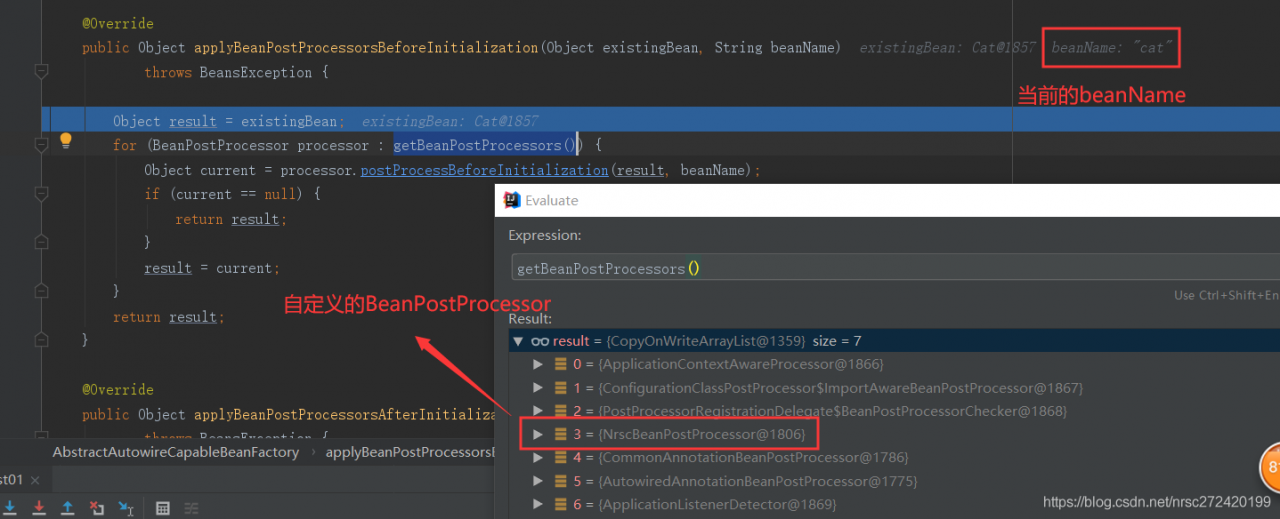Click the Step Out up-arrow icon
This screenshot has height=519, width=1280.
pyautogui.click(x=68, y=508)
